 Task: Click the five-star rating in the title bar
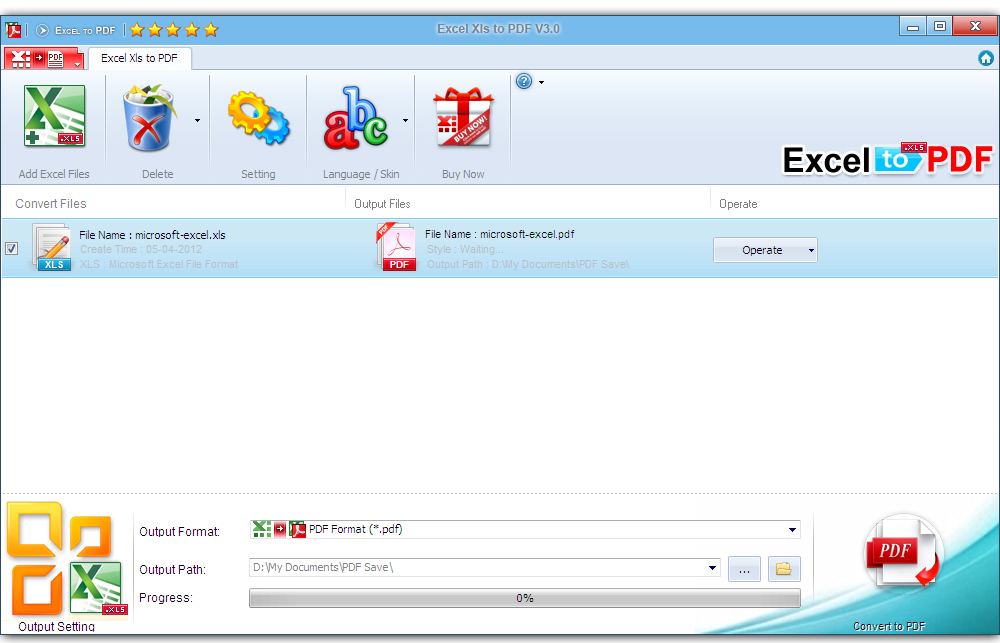click(x=174, y=29)
